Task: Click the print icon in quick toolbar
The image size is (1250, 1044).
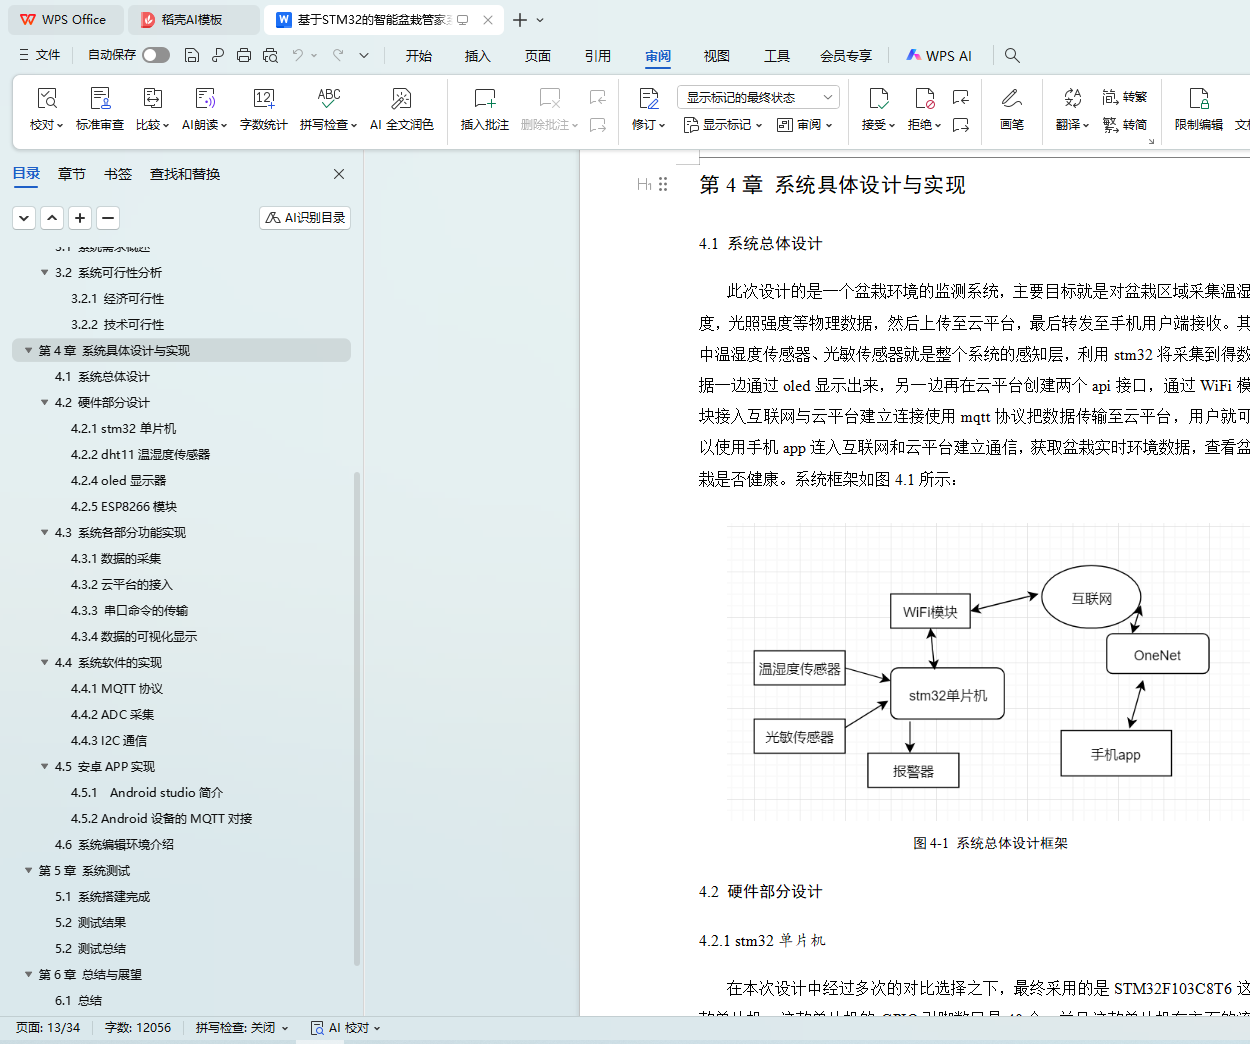Action: click(x=244, y=55)
